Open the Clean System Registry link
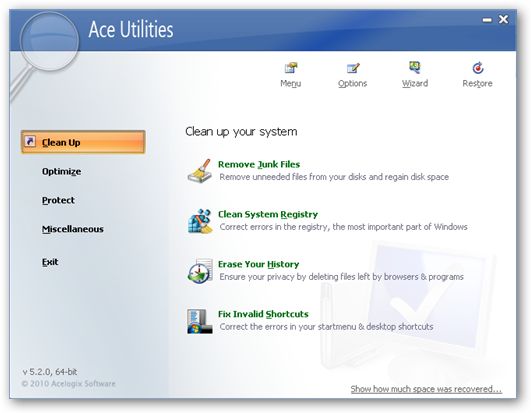 coord(268,214)
